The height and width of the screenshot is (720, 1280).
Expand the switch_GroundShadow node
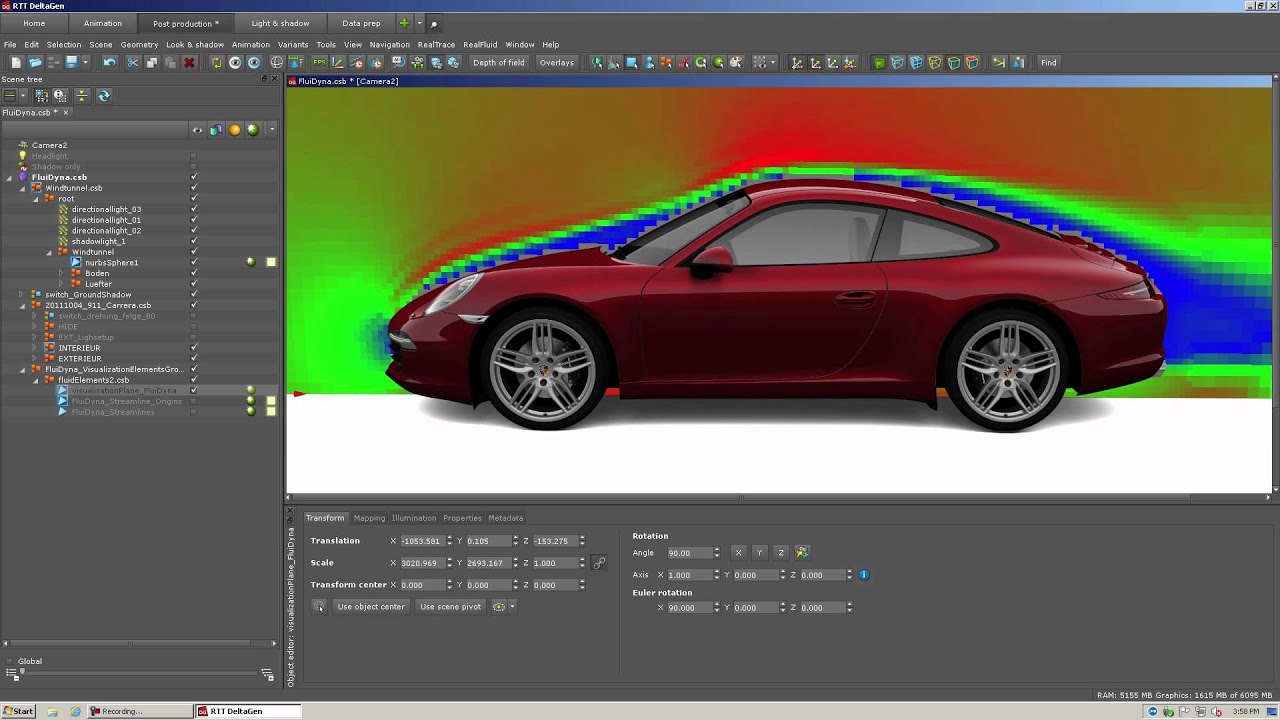click(21, 295)
